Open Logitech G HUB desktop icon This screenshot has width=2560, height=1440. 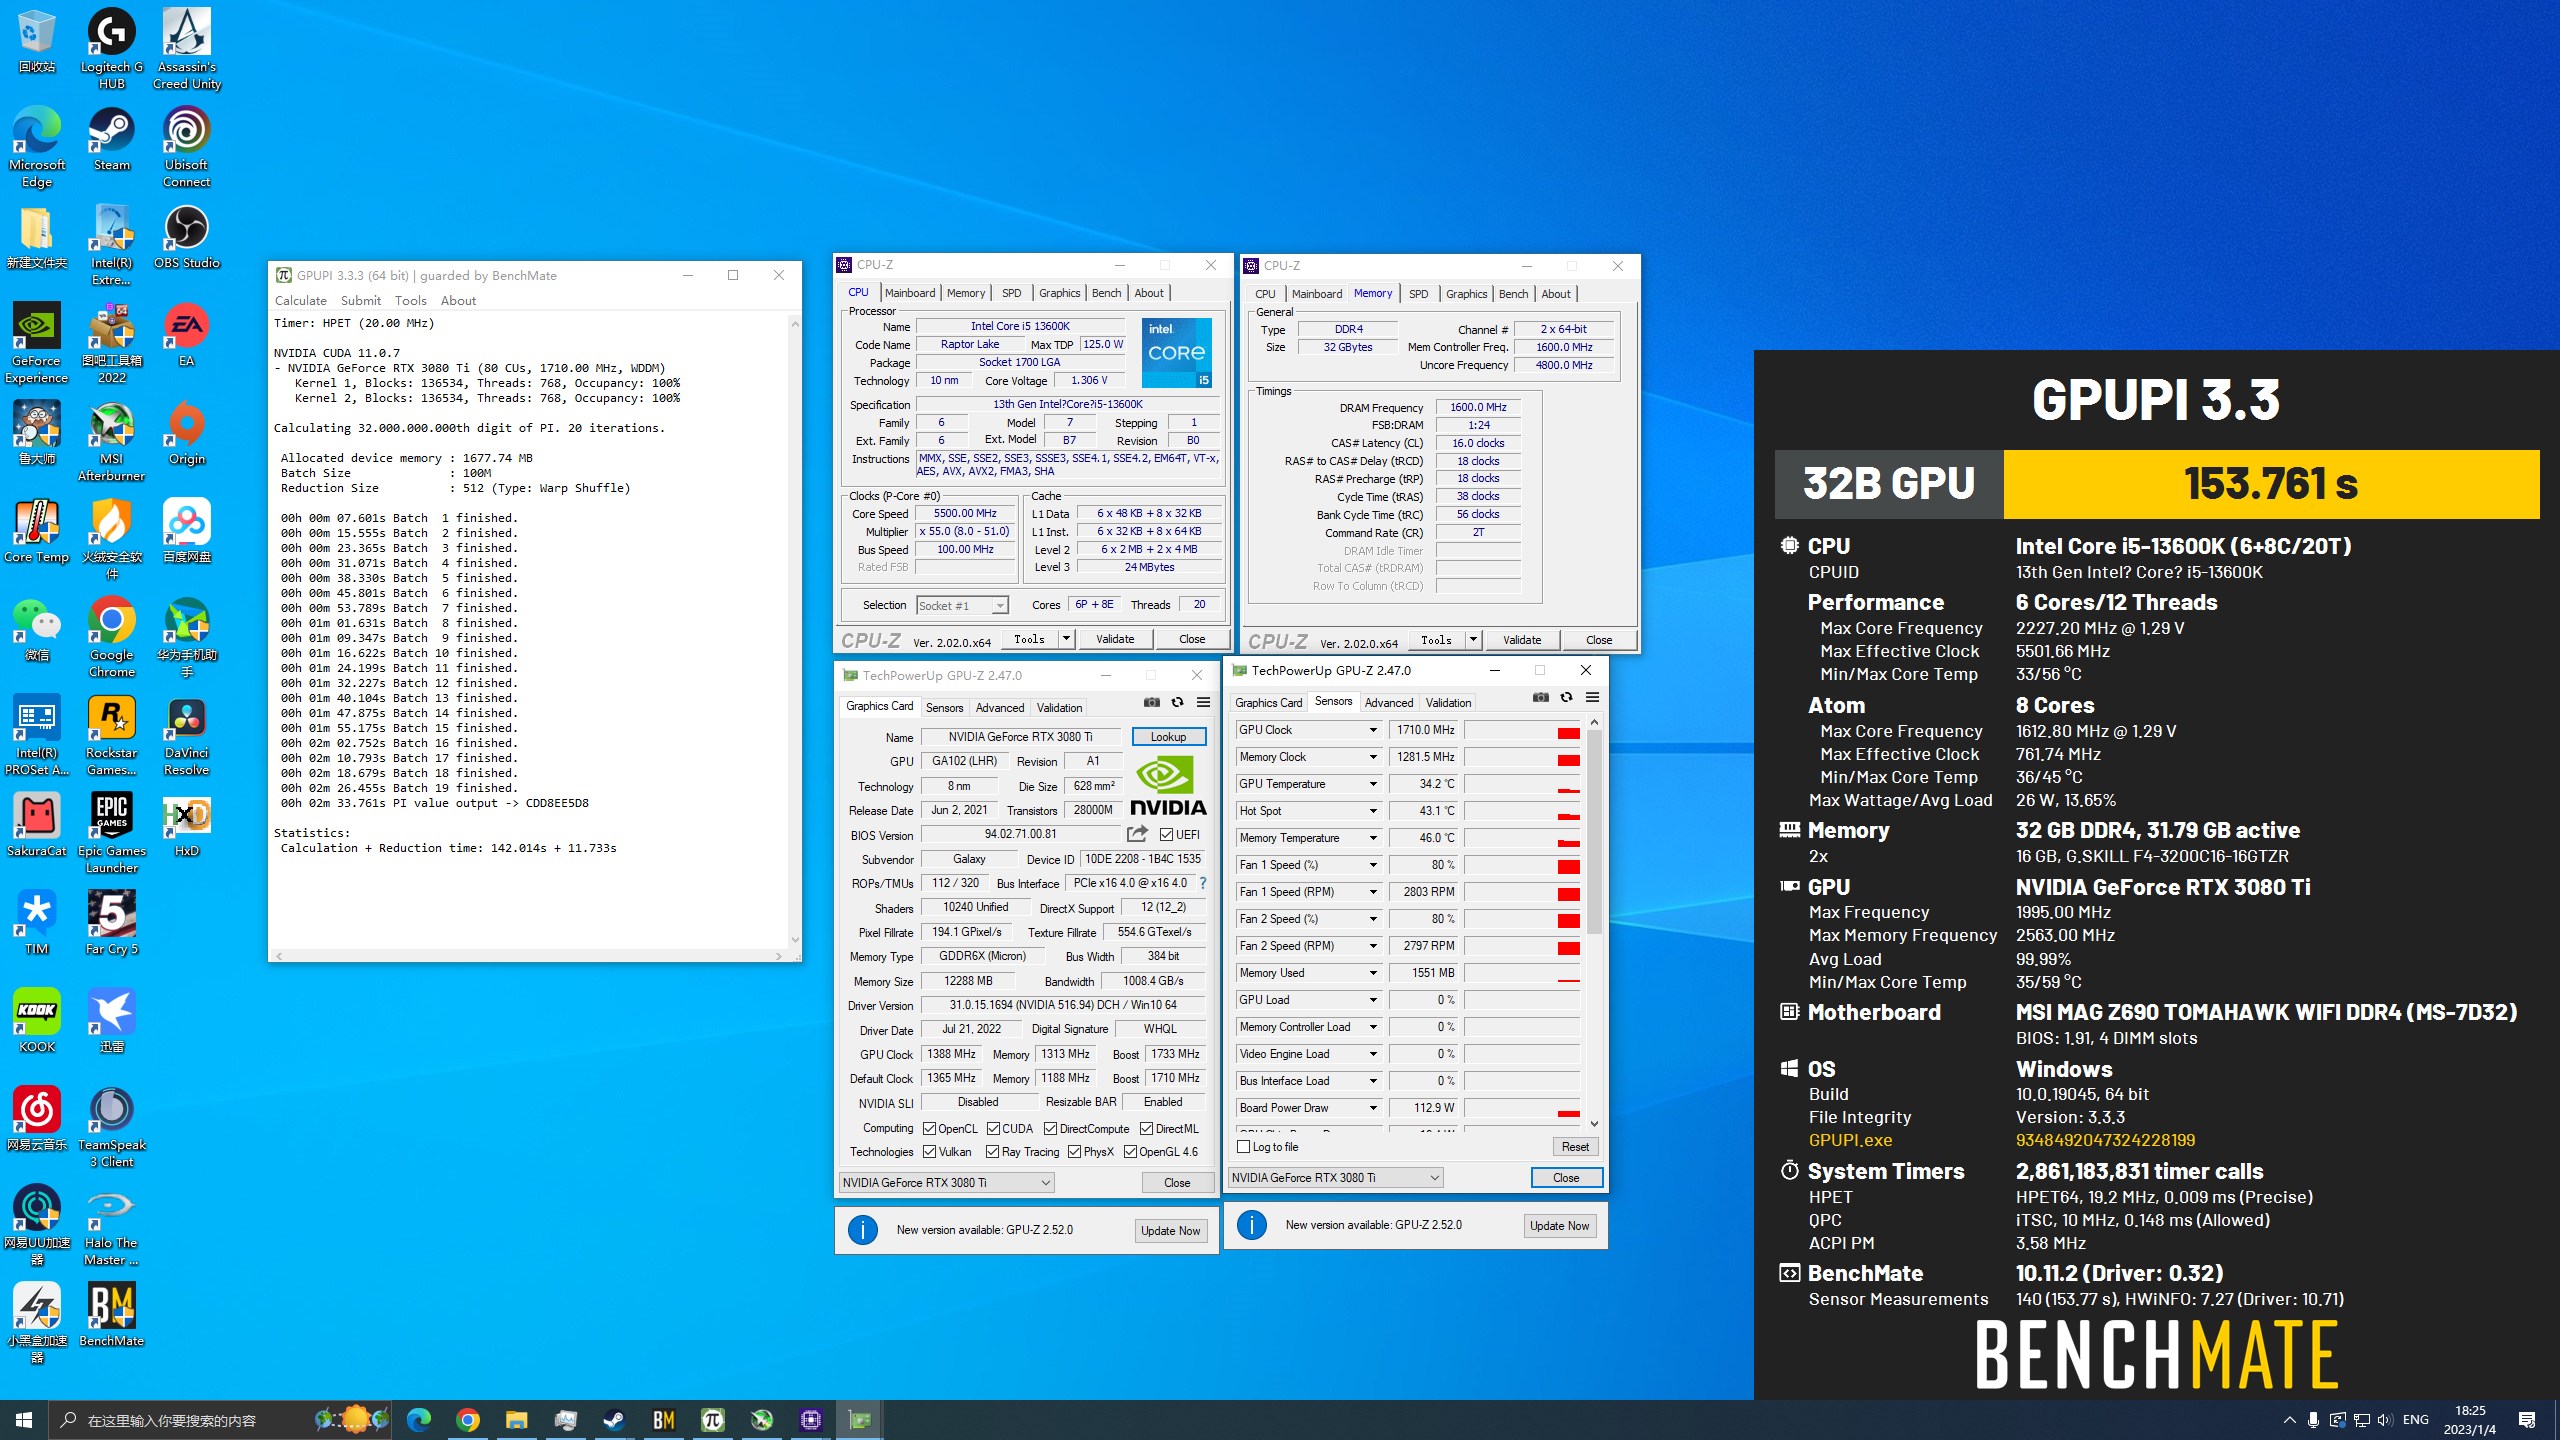click(x=112, y=48)
